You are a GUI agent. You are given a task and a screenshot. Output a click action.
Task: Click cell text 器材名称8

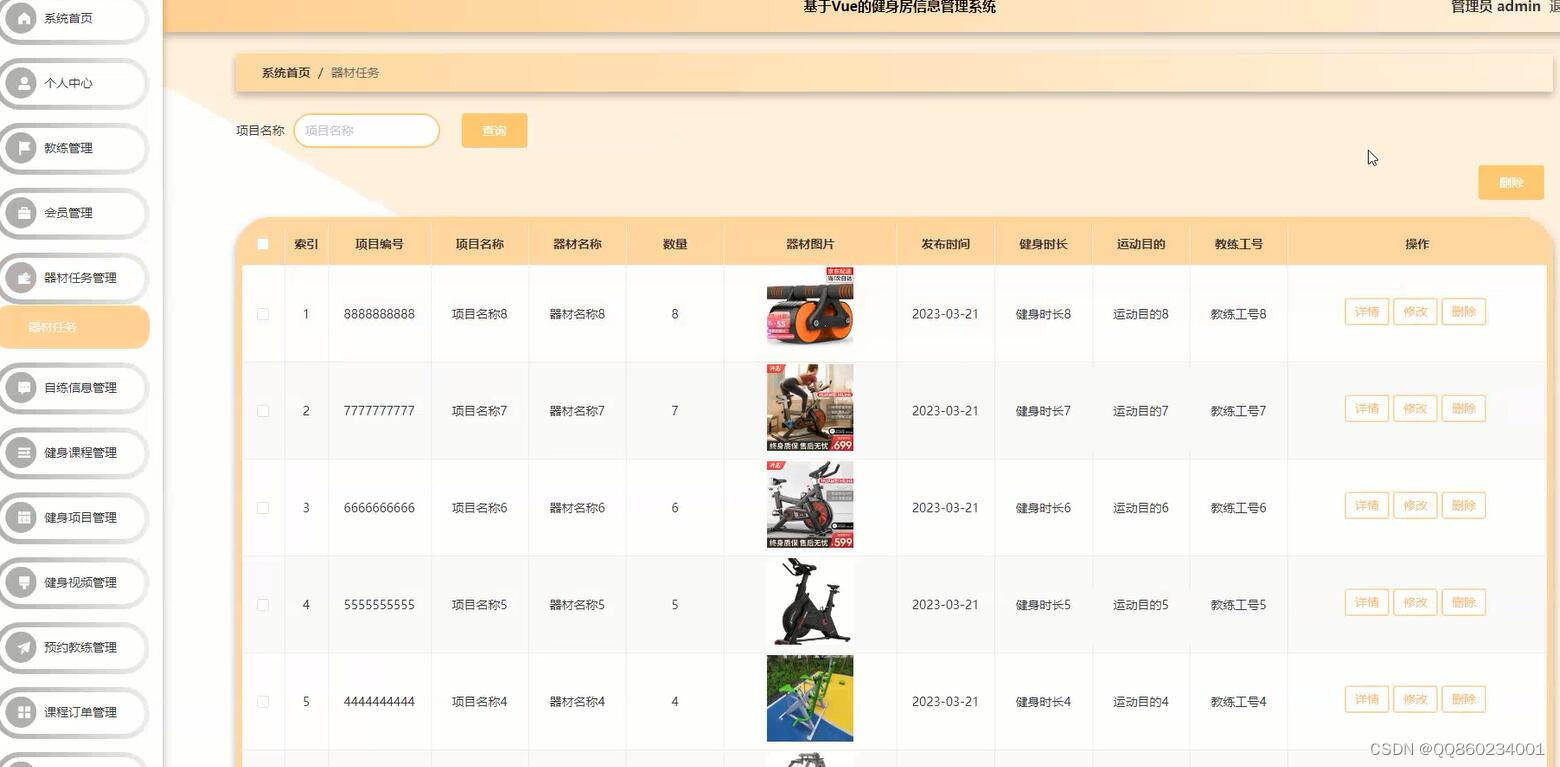coord(577,314)
